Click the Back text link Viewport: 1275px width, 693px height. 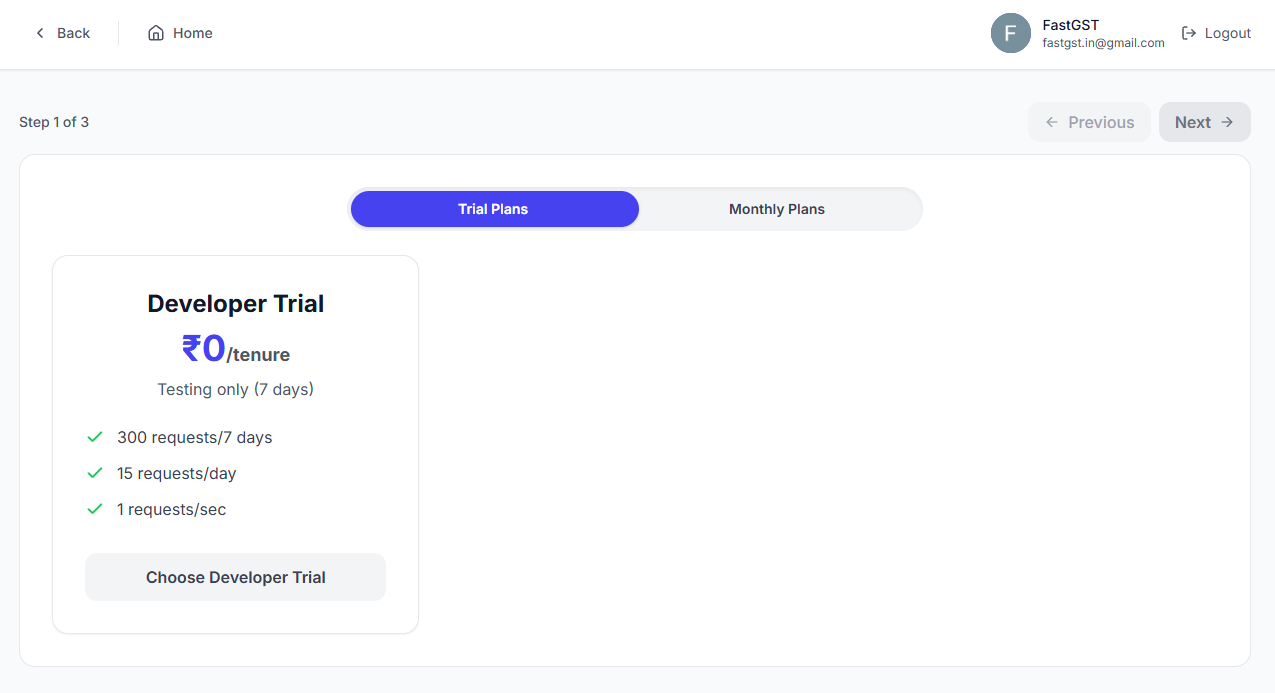coord(73,33)
